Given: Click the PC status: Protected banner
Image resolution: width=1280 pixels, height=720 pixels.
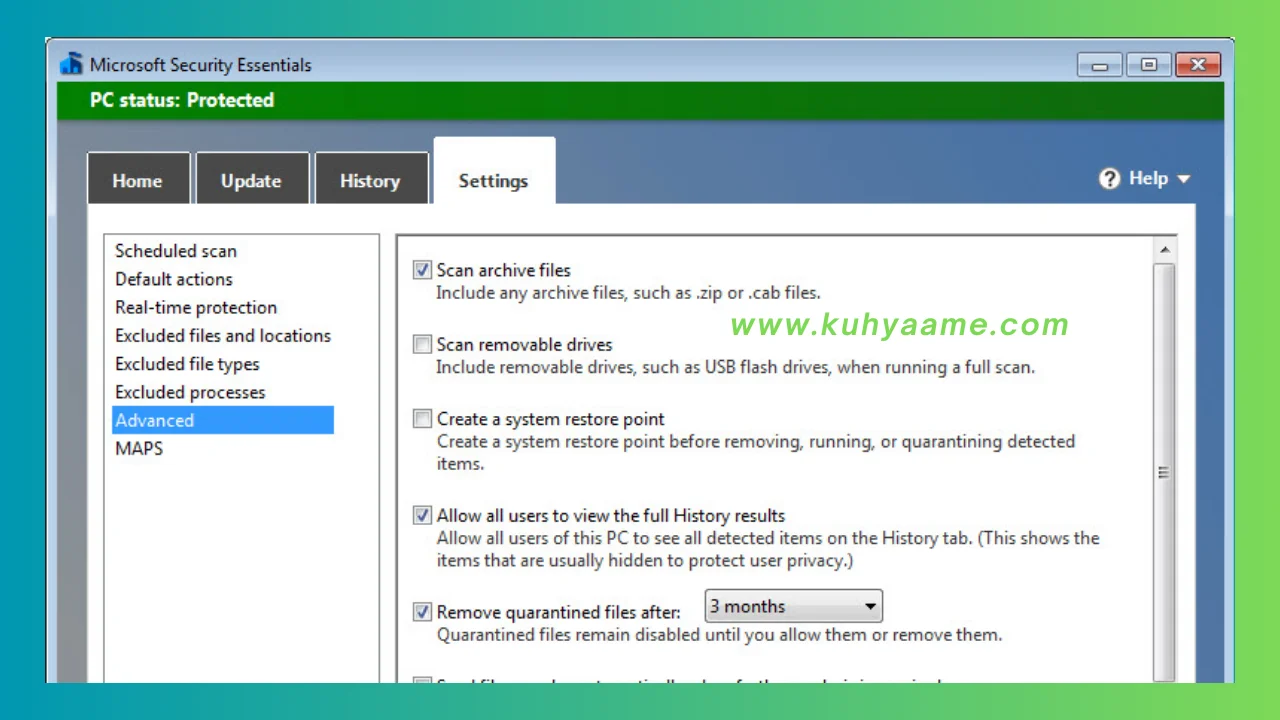Looking at the screenshot, I should click(x=640, y=101).
